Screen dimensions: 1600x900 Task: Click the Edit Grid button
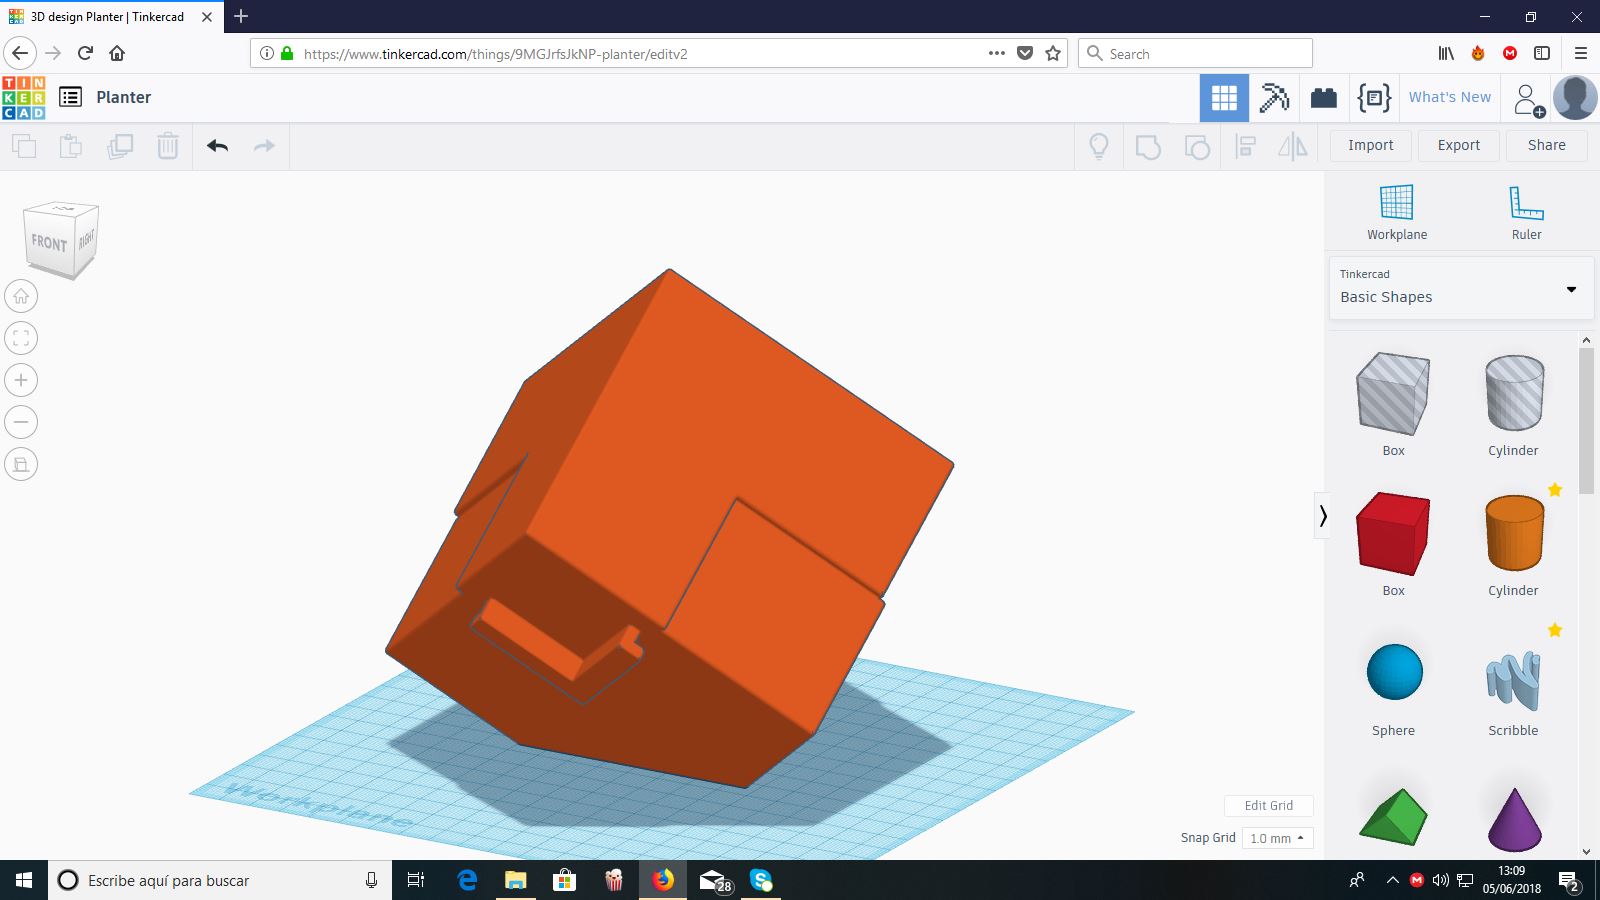tap(1268, 806)
